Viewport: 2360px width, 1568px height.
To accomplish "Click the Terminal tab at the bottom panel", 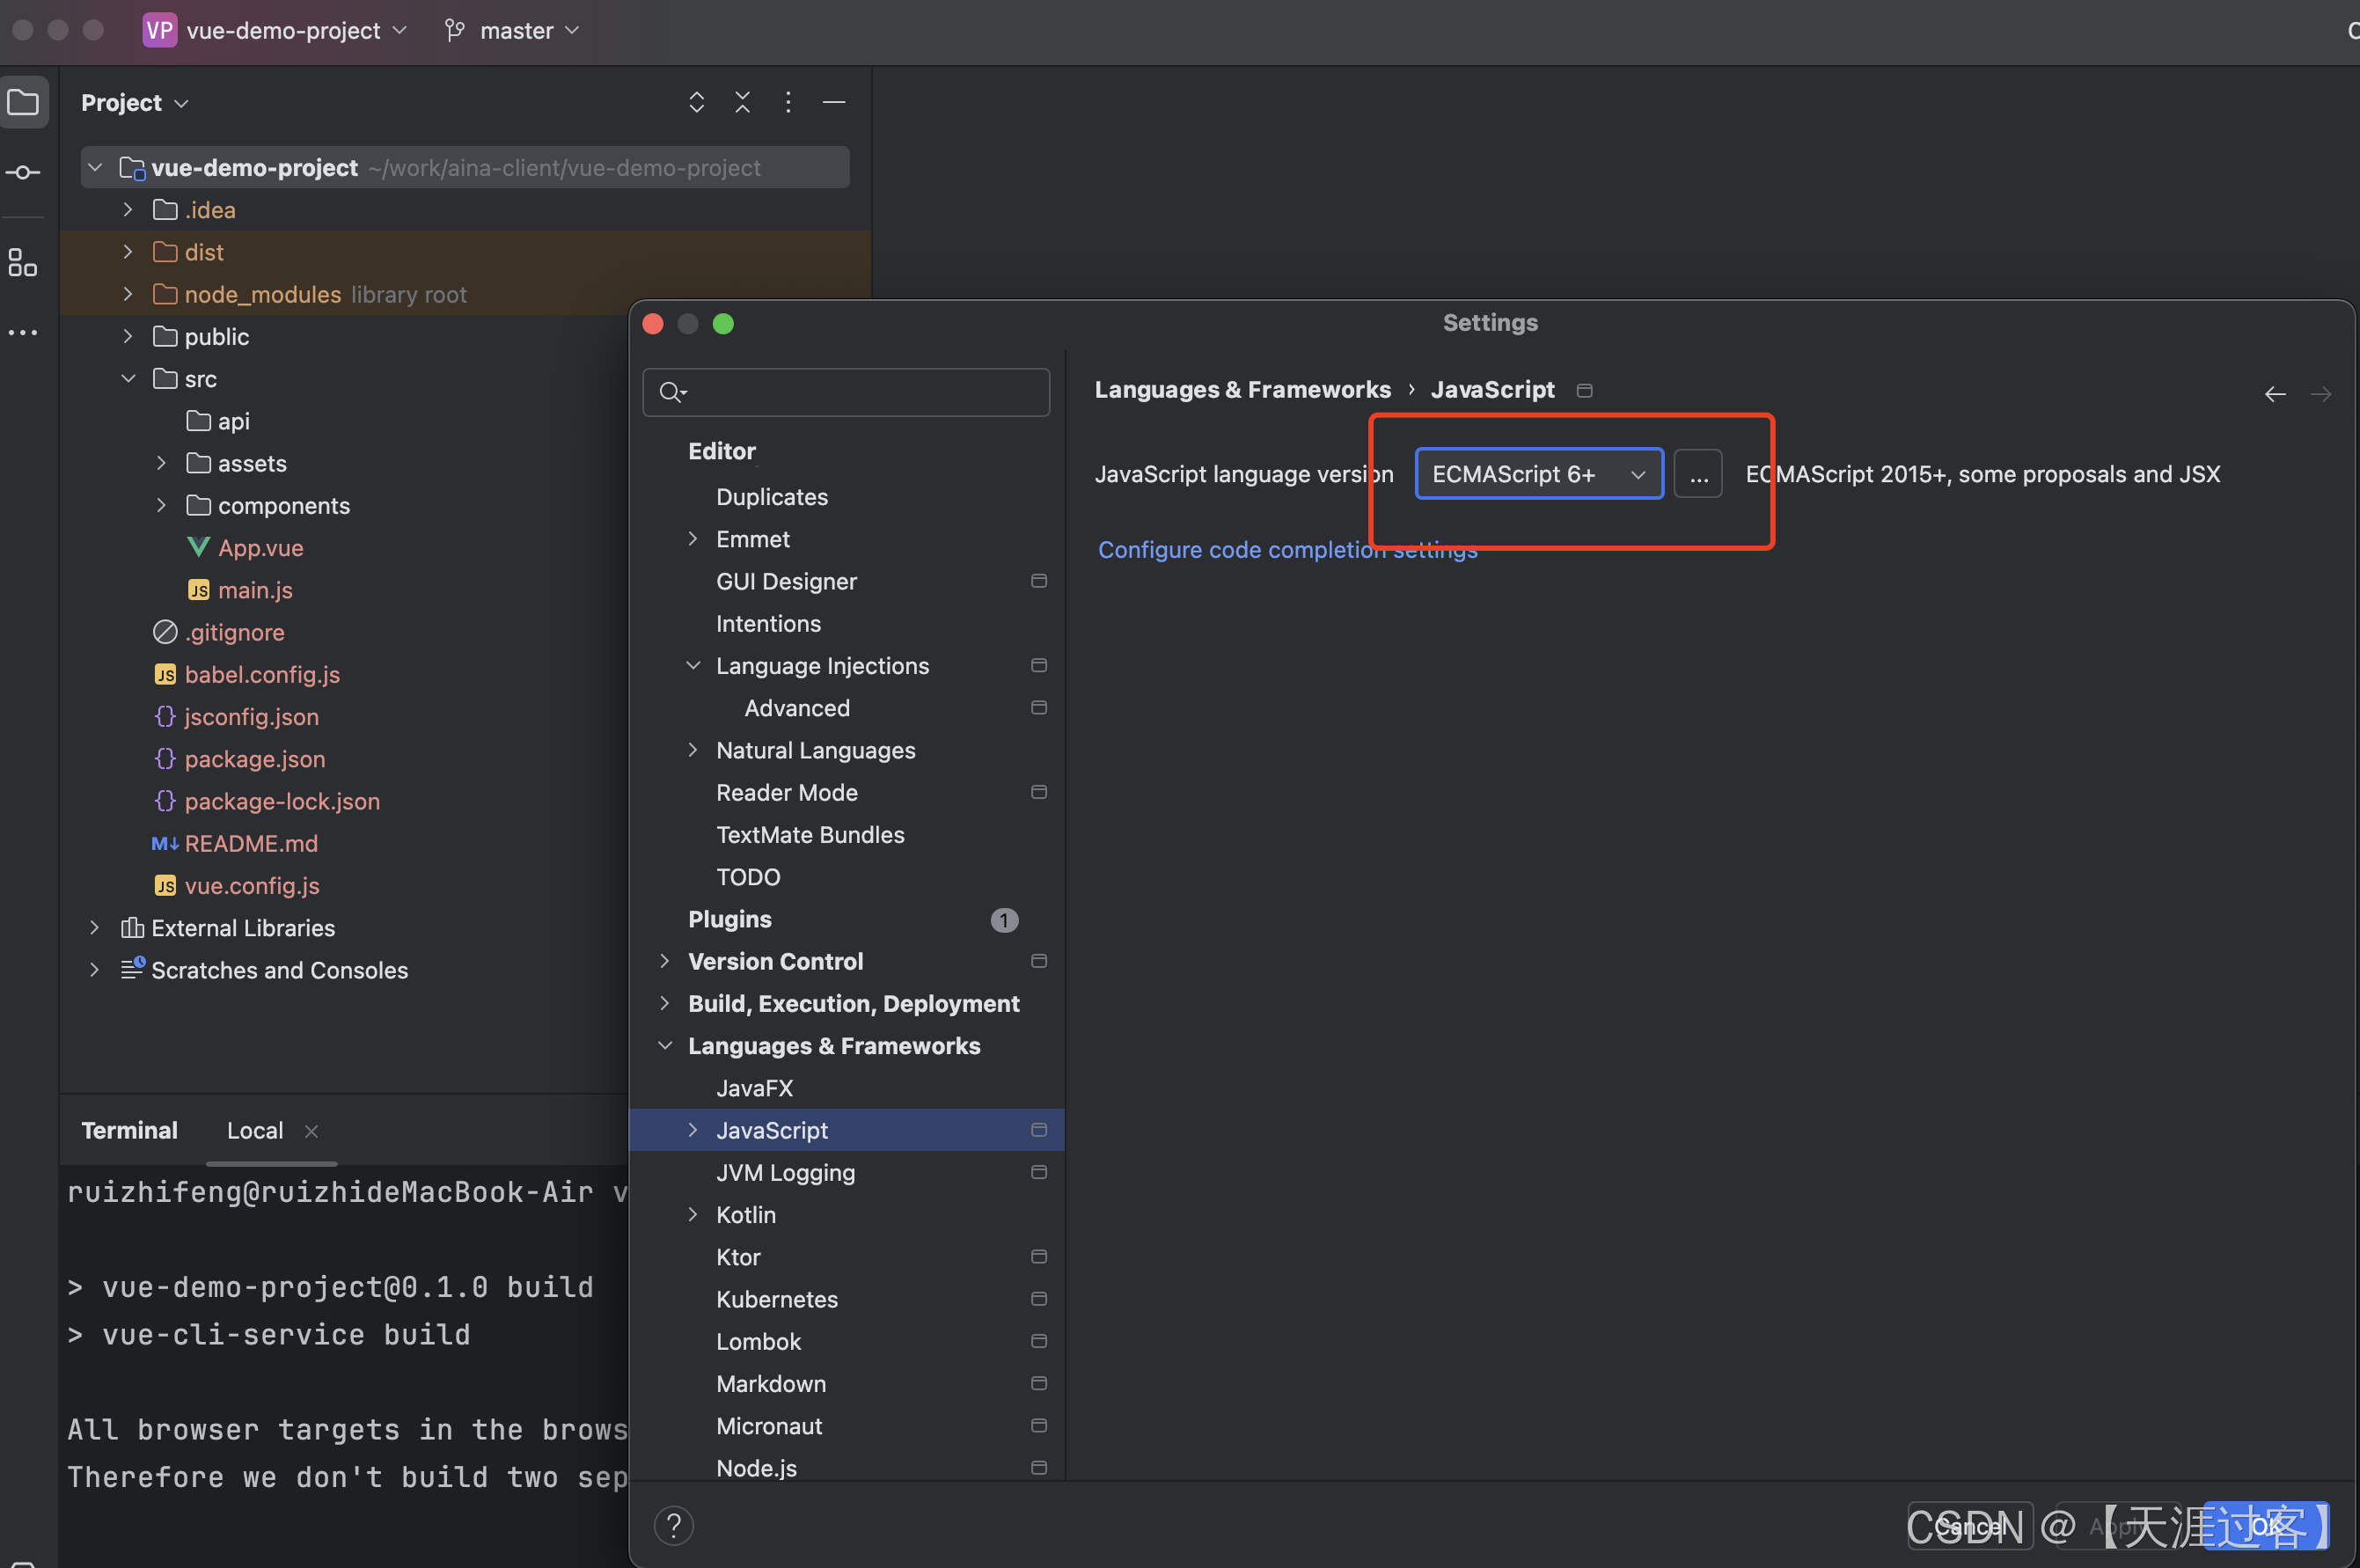I will 129,1129.
